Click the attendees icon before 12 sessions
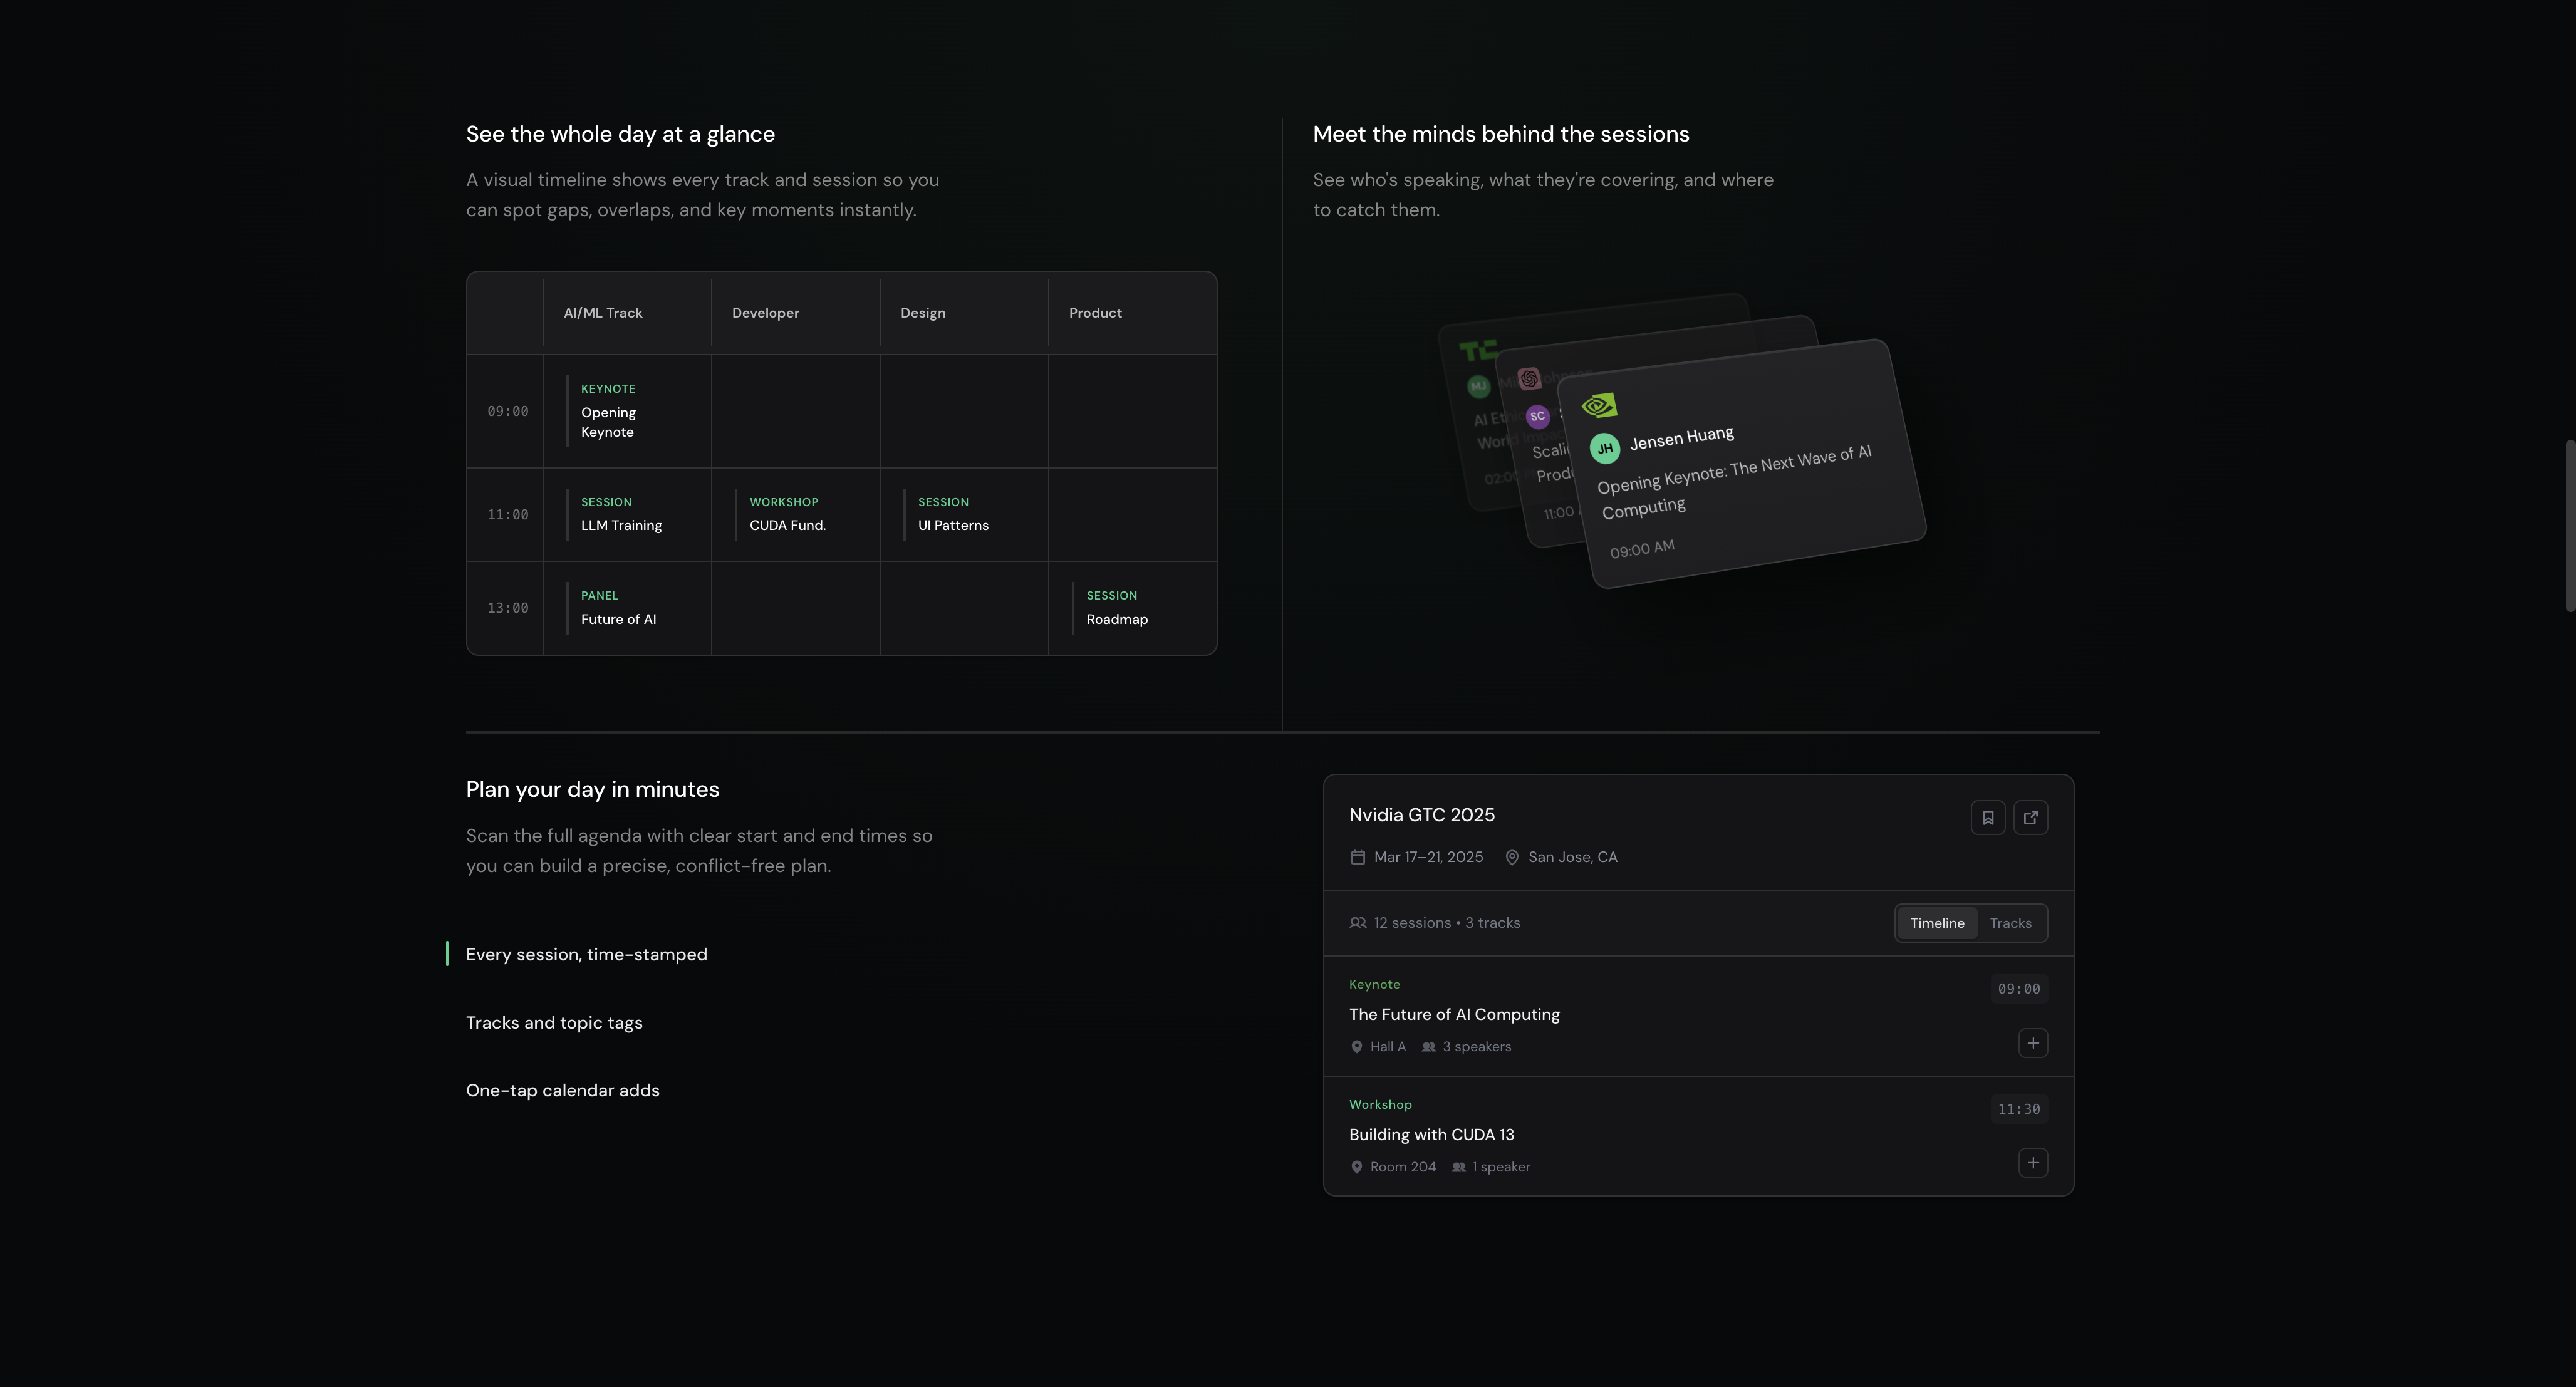Image resolution: width=2576 pixels, height=1387 pixels. tap(1358, 922)
